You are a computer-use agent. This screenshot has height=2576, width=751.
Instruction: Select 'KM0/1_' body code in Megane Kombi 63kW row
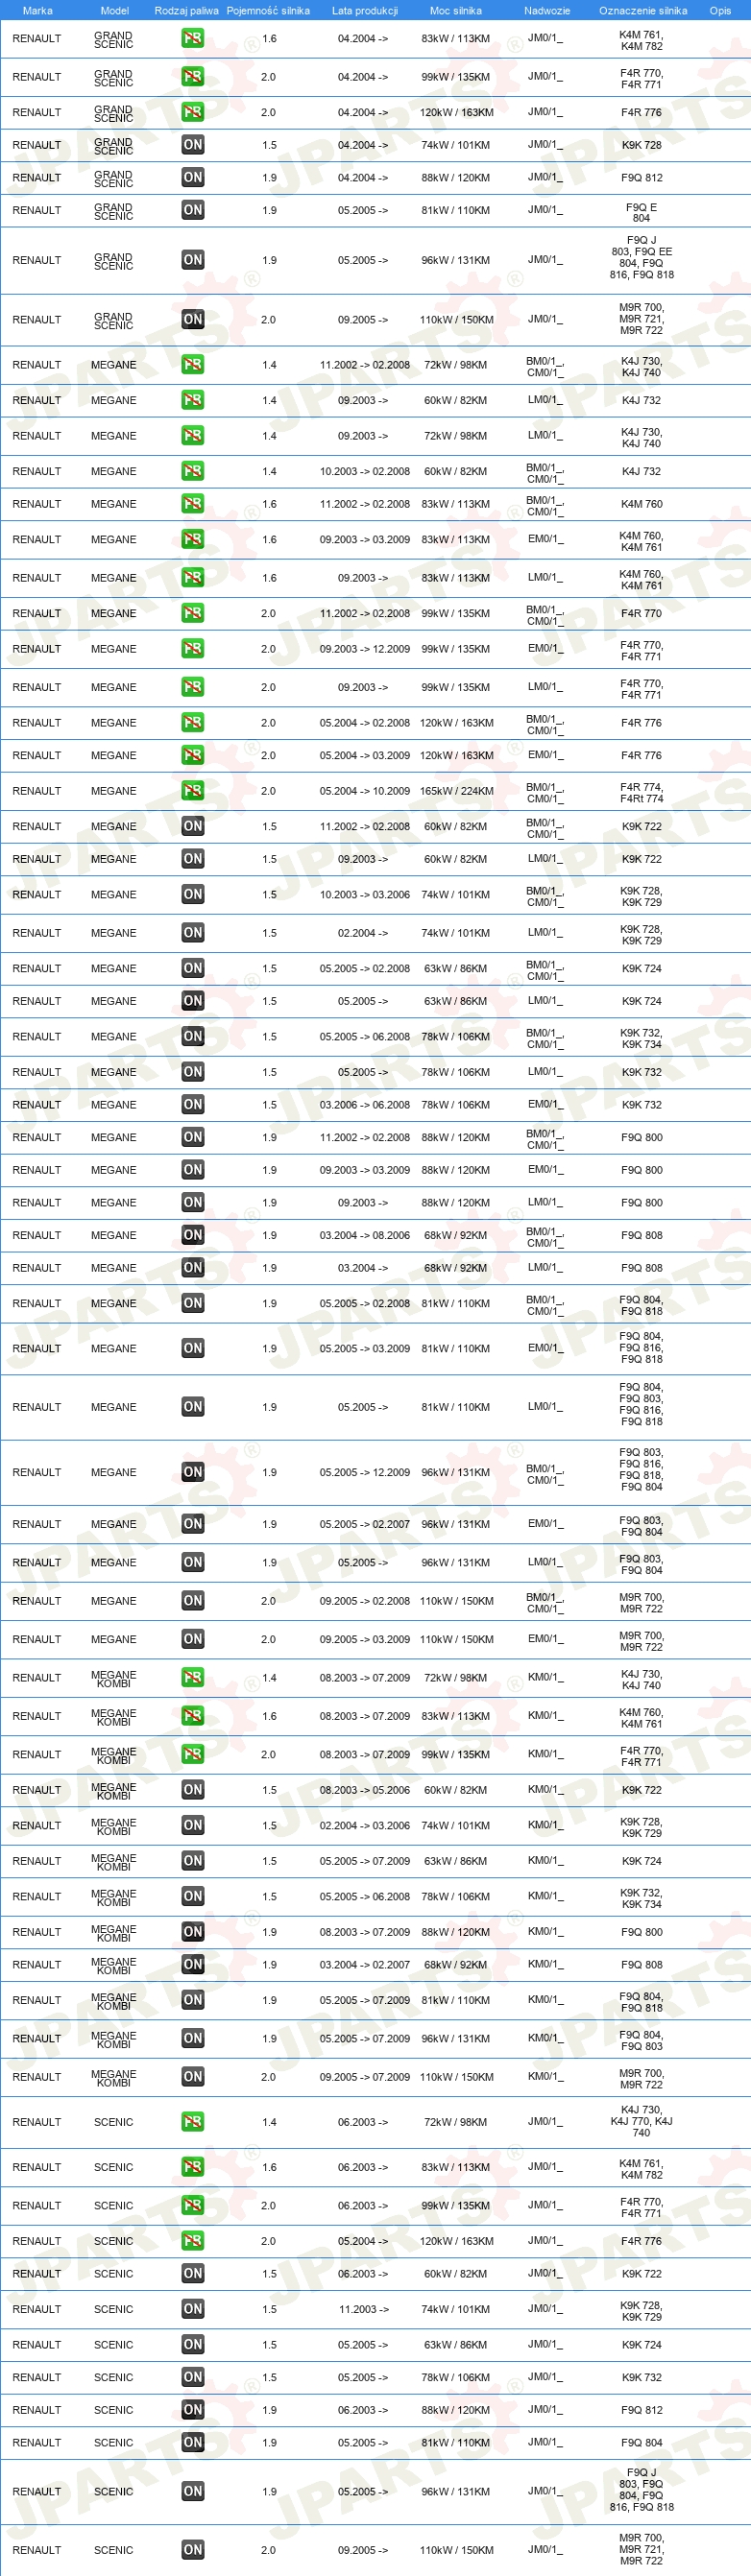click(x=545, y=1861)
